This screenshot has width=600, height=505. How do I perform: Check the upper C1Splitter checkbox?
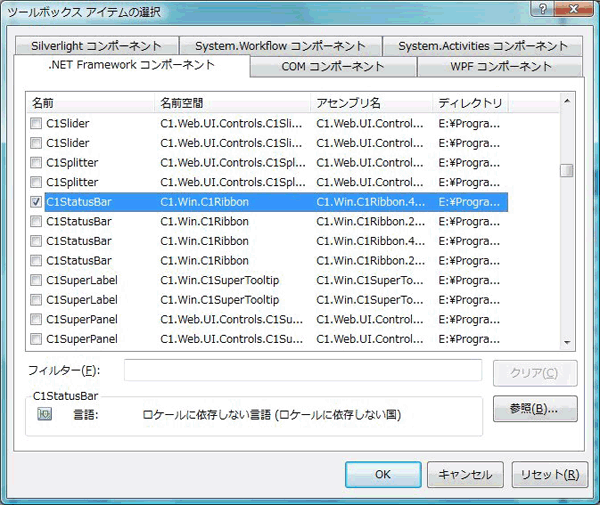pyautogui.click(x=36, y=163)
